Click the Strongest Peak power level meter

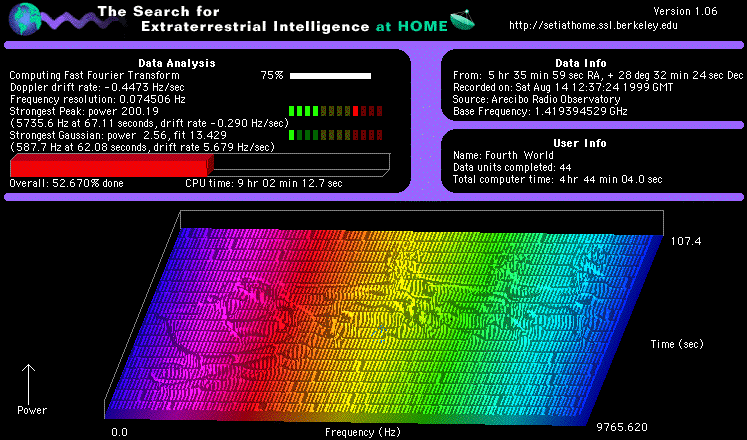pos(335,111)
